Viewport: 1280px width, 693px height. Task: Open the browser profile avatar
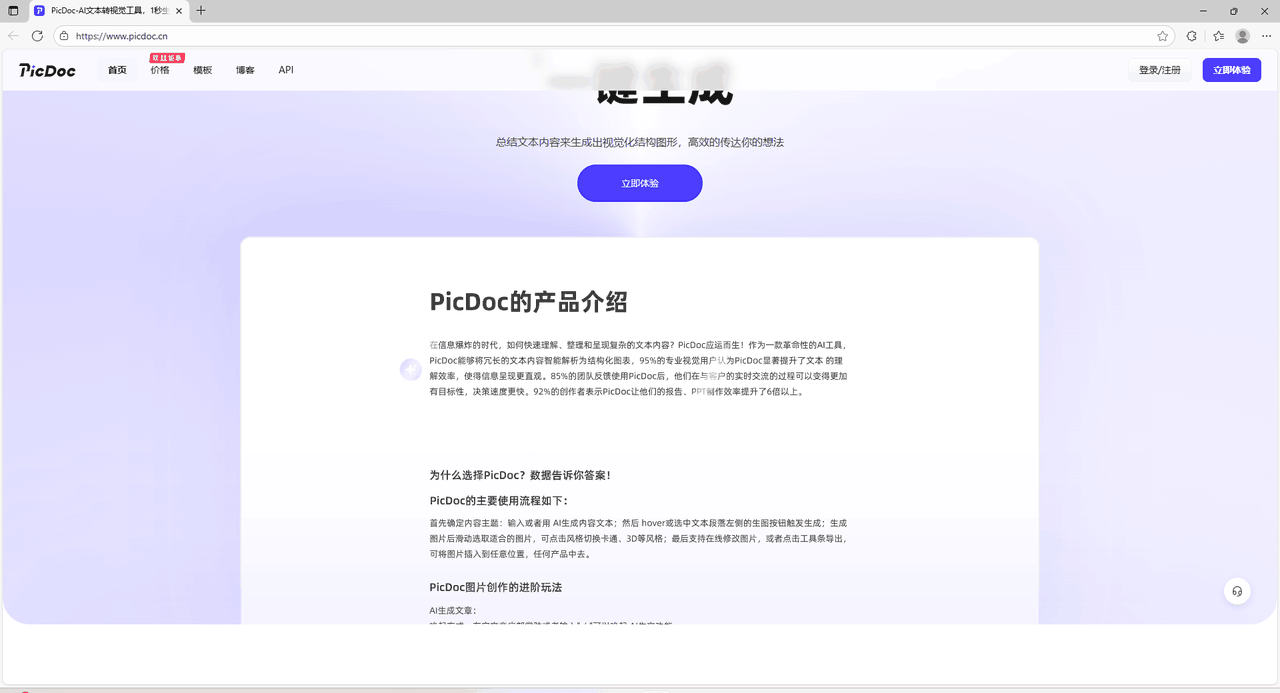(x=1243, y=36)
